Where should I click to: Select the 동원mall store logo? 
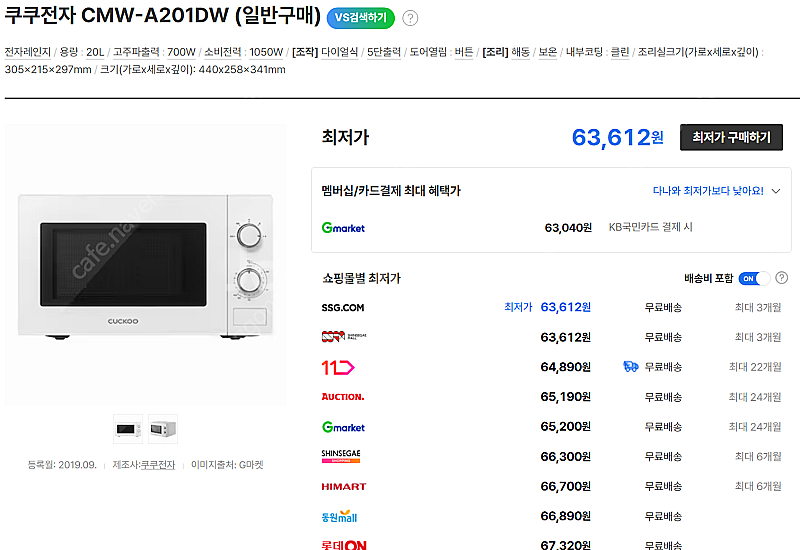pyautogui.click(x=339, y=517)
